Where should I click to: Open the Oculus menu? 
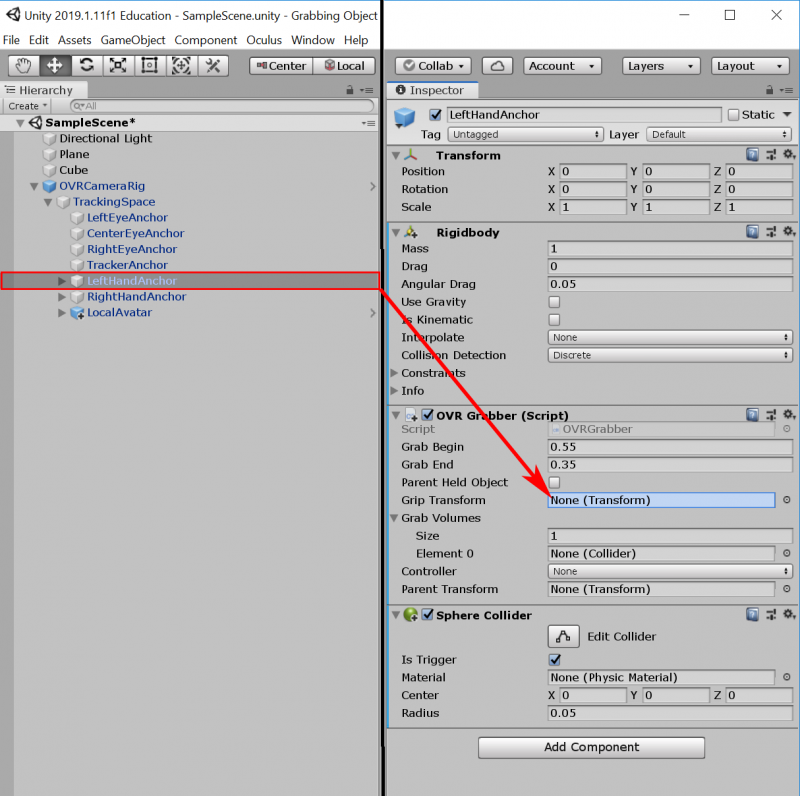coord(264,40)
